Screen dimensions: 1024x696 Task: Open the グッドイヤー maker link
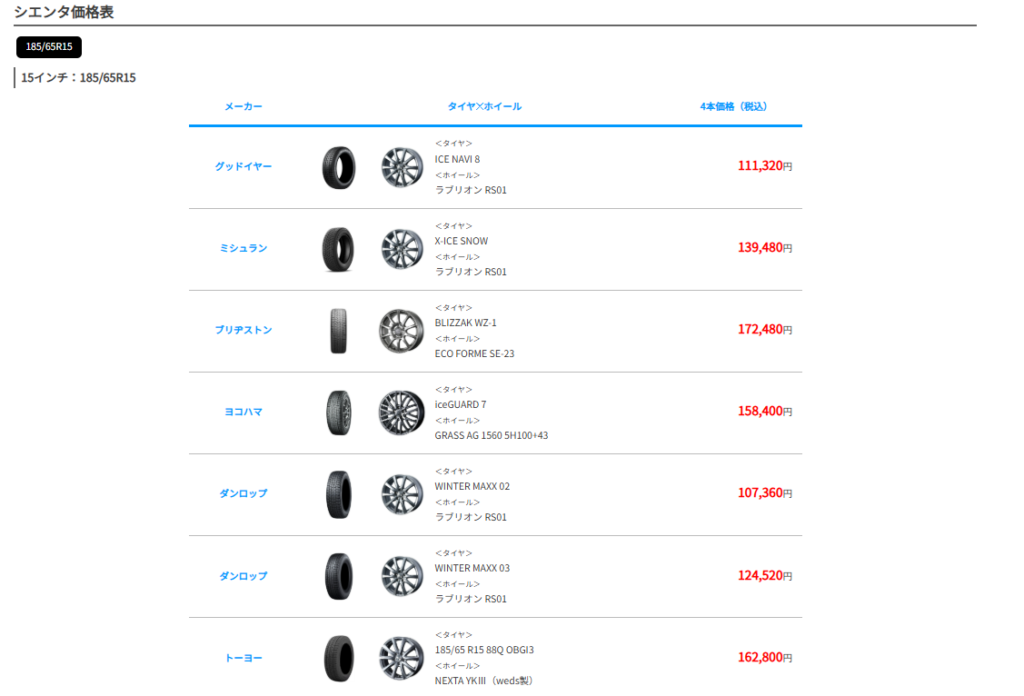243,166
